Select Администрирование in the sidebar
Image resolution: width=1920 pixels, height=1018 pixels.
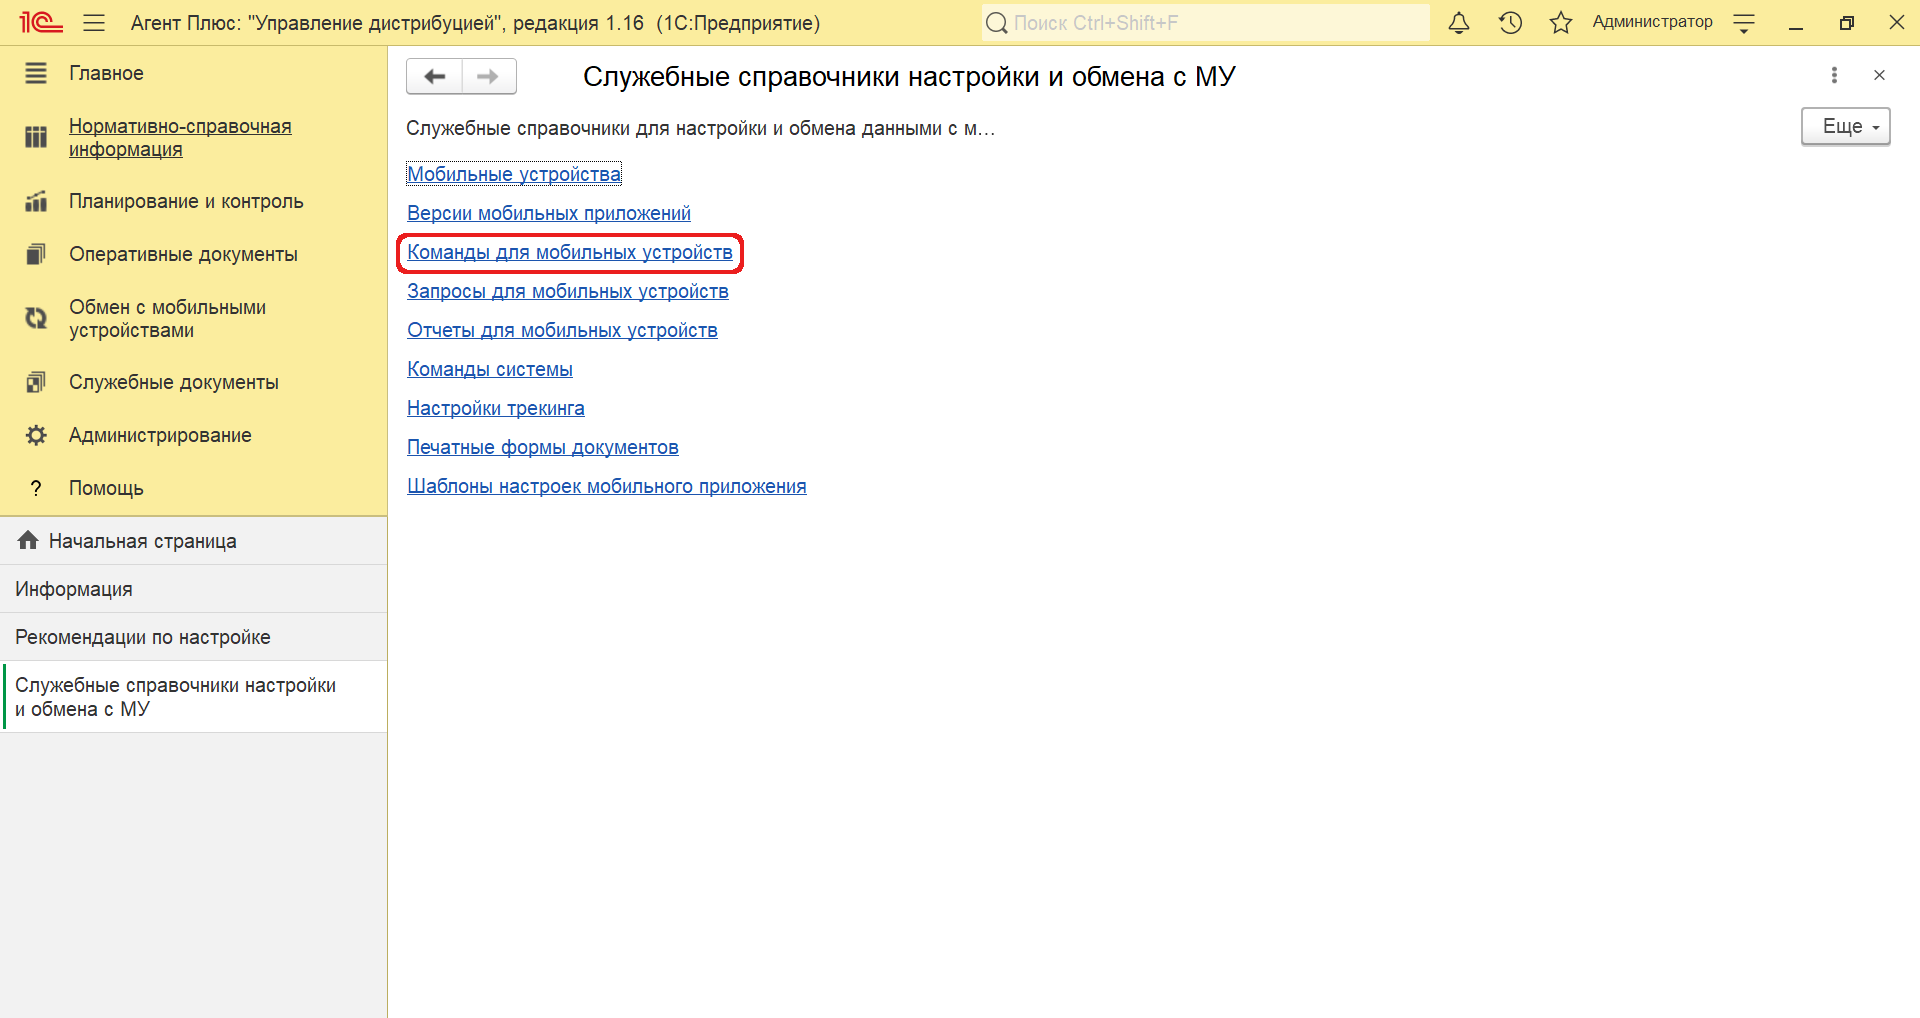point(160,435)
